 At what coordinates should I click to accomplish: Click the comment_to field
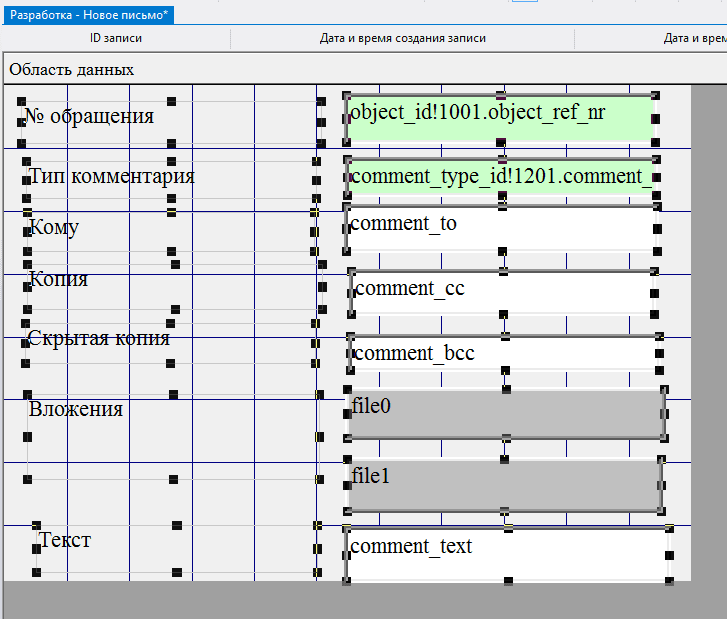tap(500, 229)
